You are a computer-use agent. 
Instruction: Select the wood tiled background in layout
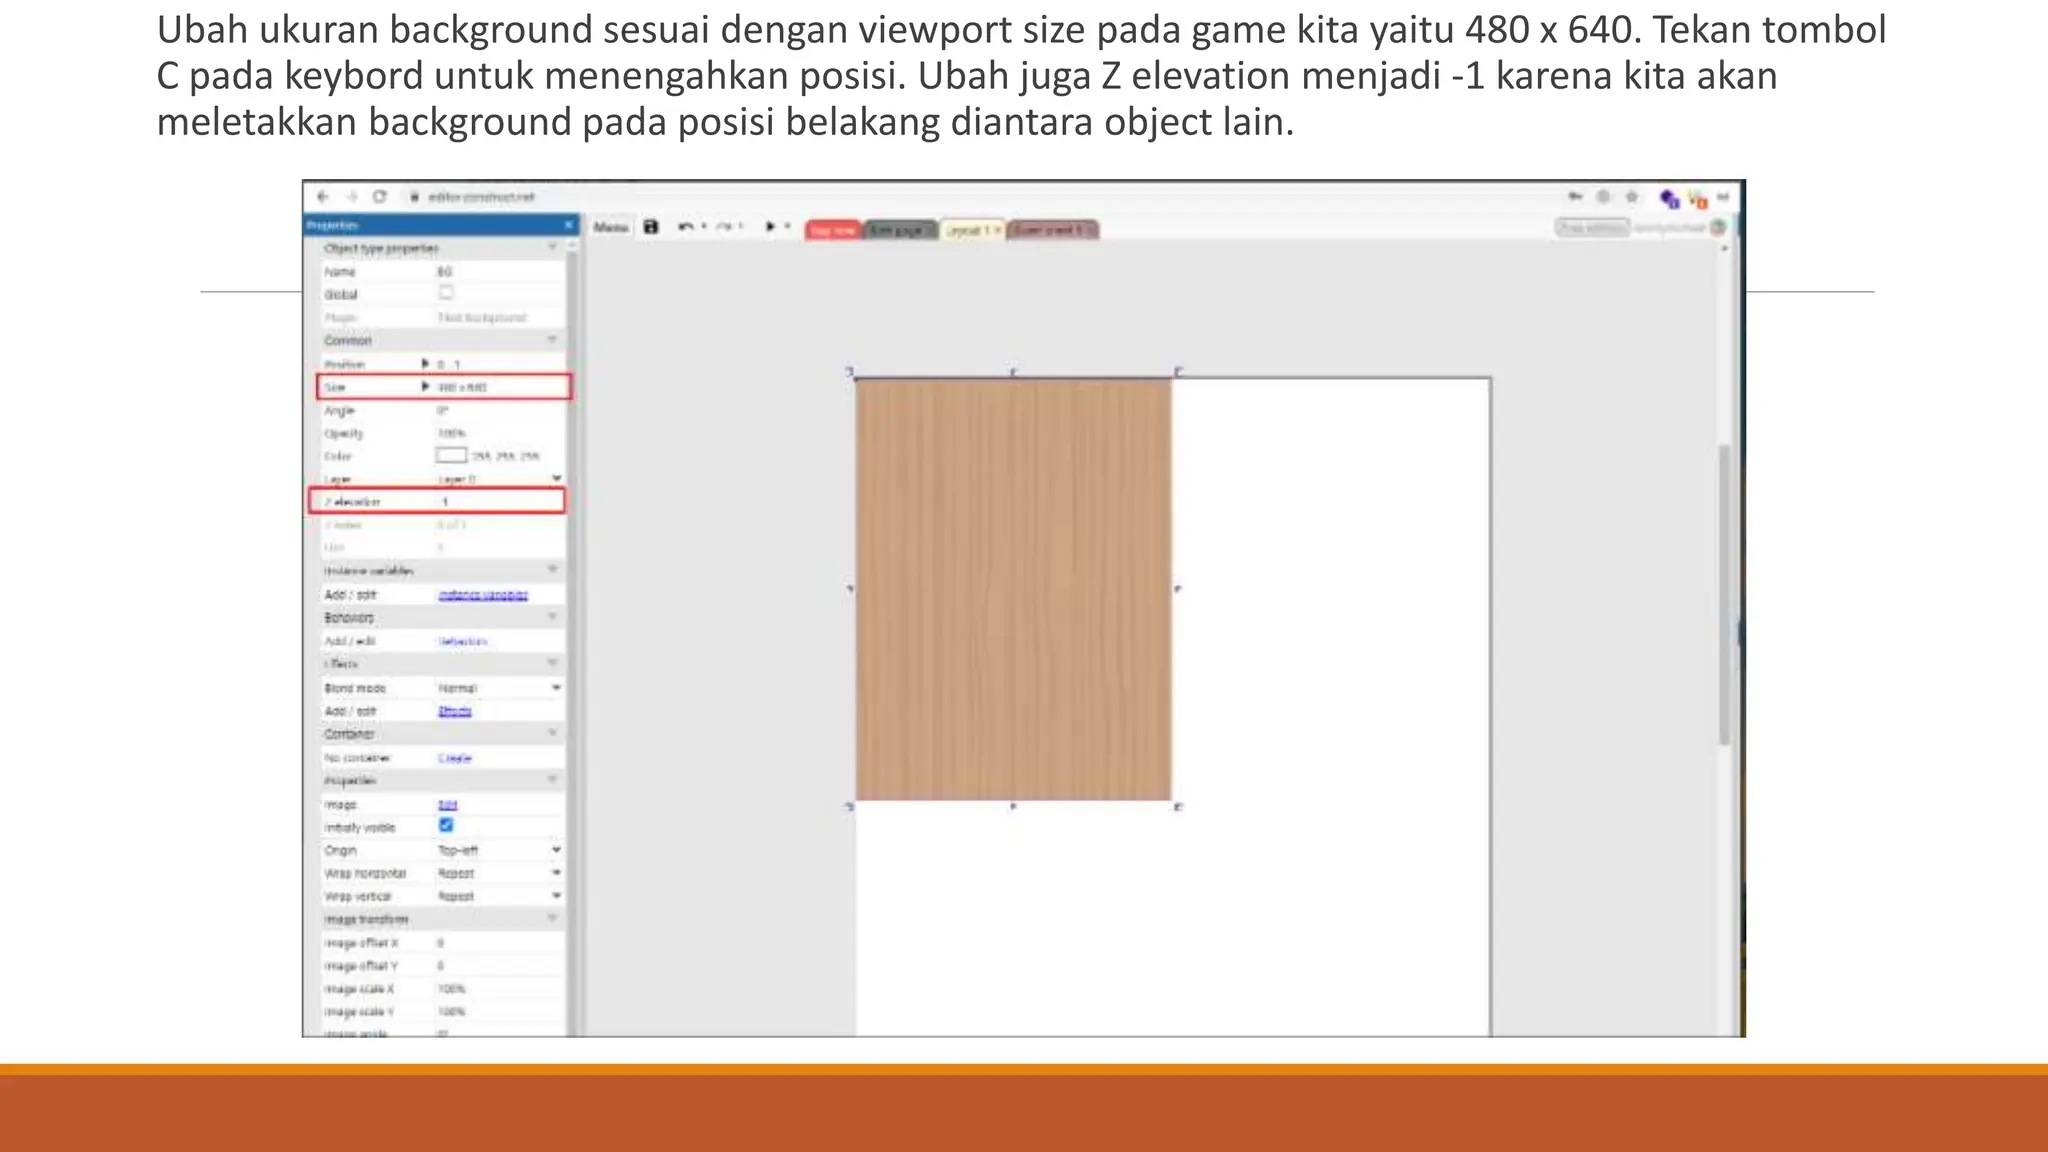pyautogui.click(x=1013, y=589)
